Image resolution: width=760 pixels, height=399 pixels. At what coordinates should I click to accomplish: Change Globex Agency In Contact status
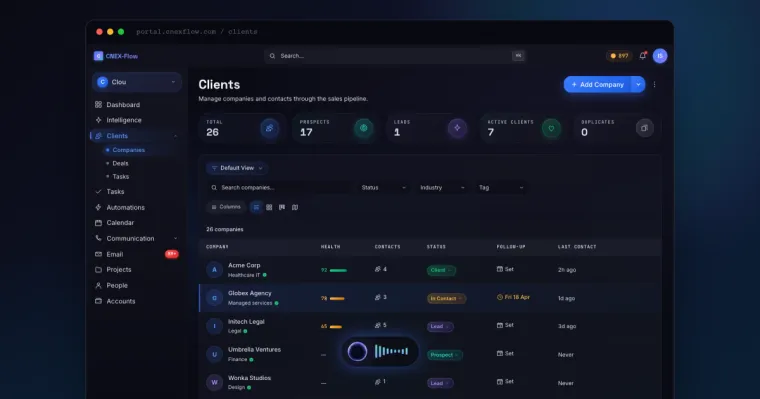(446, 298)
